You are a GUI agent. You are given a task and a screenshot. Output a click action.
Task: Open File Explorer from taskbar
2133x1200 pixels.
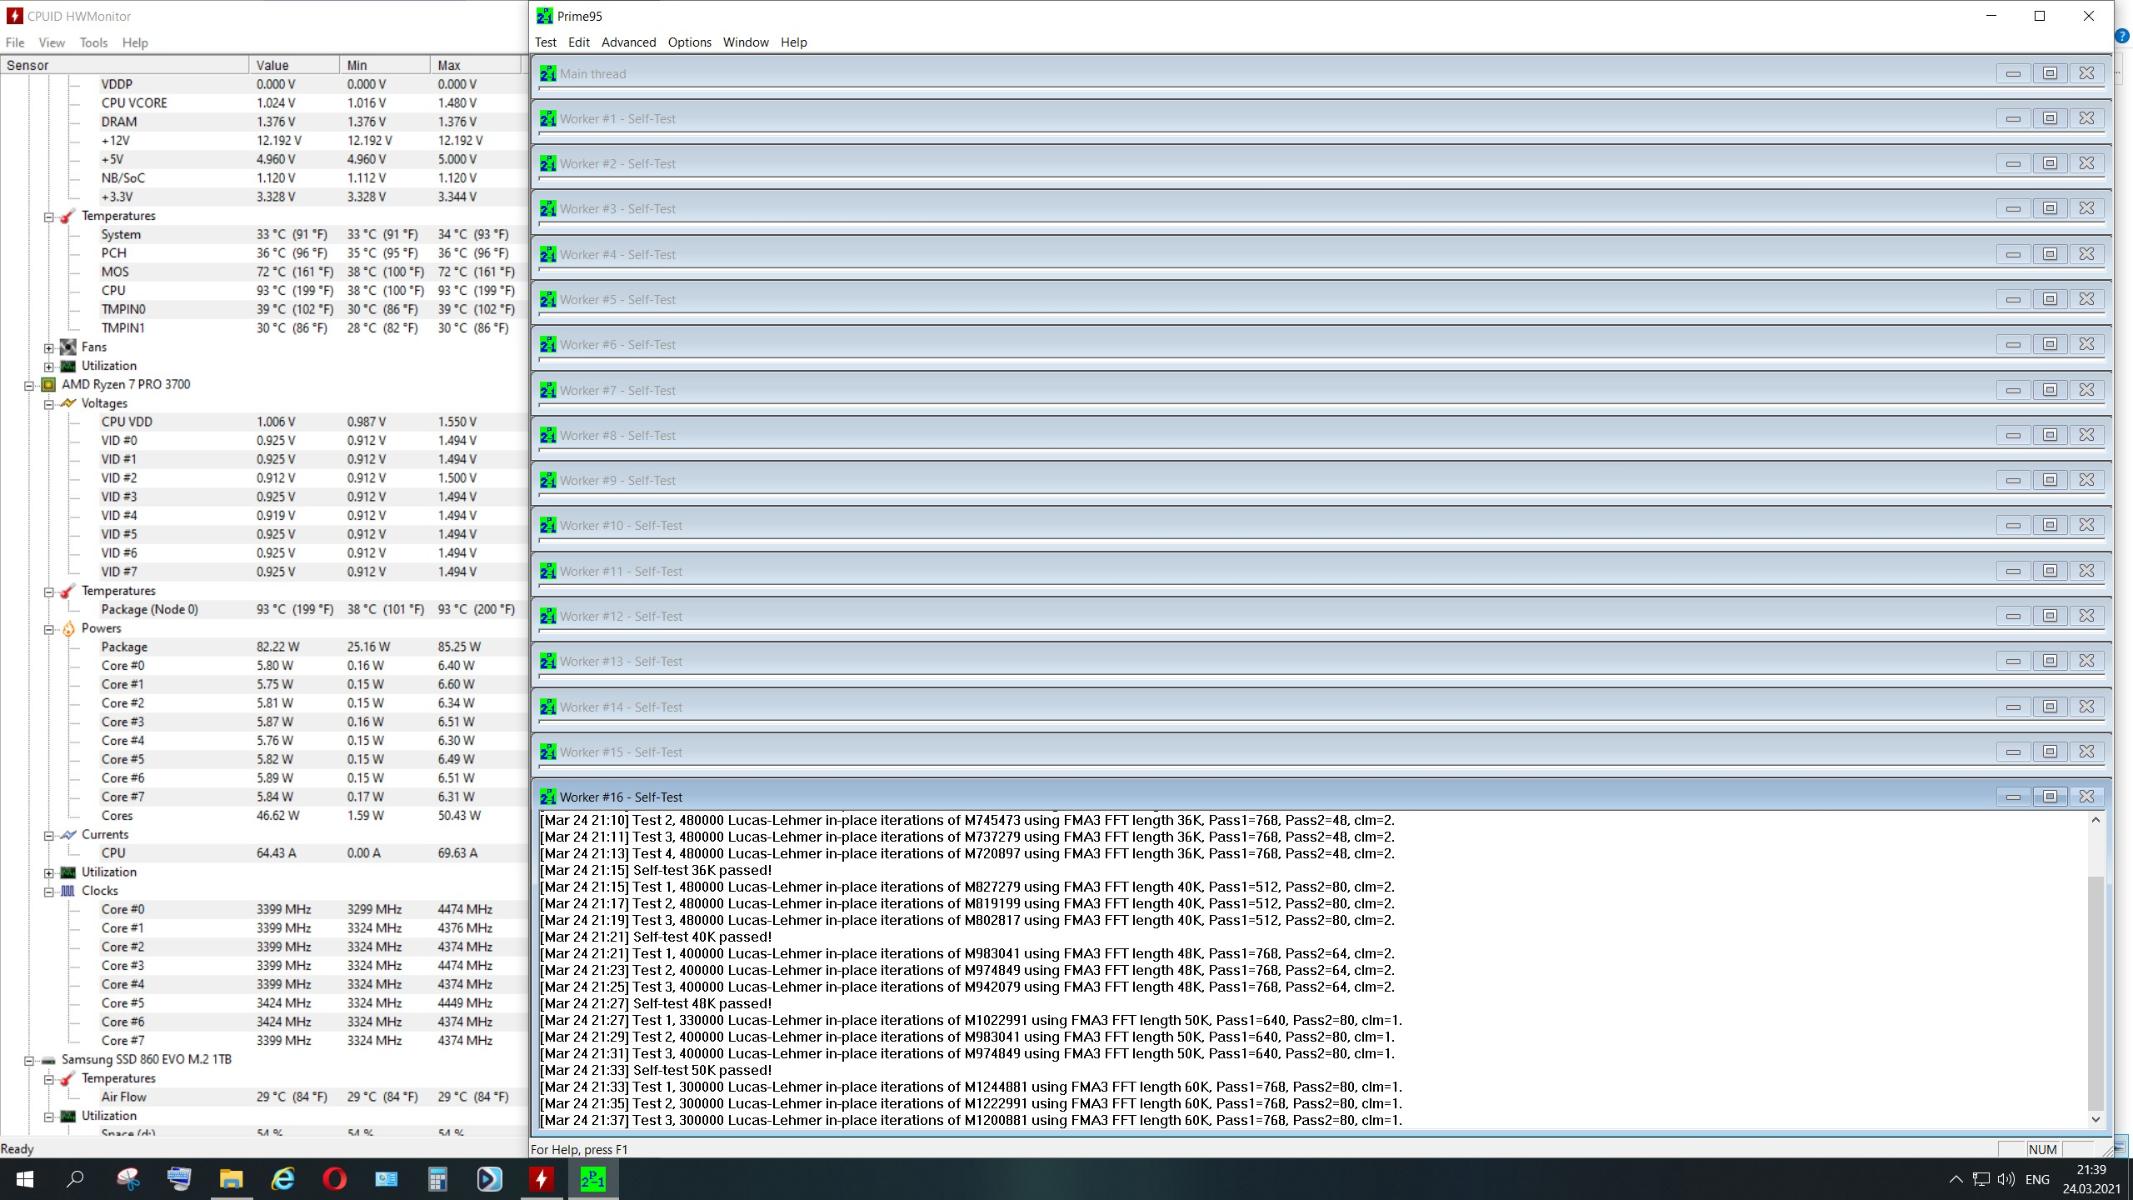[231, 1179]
